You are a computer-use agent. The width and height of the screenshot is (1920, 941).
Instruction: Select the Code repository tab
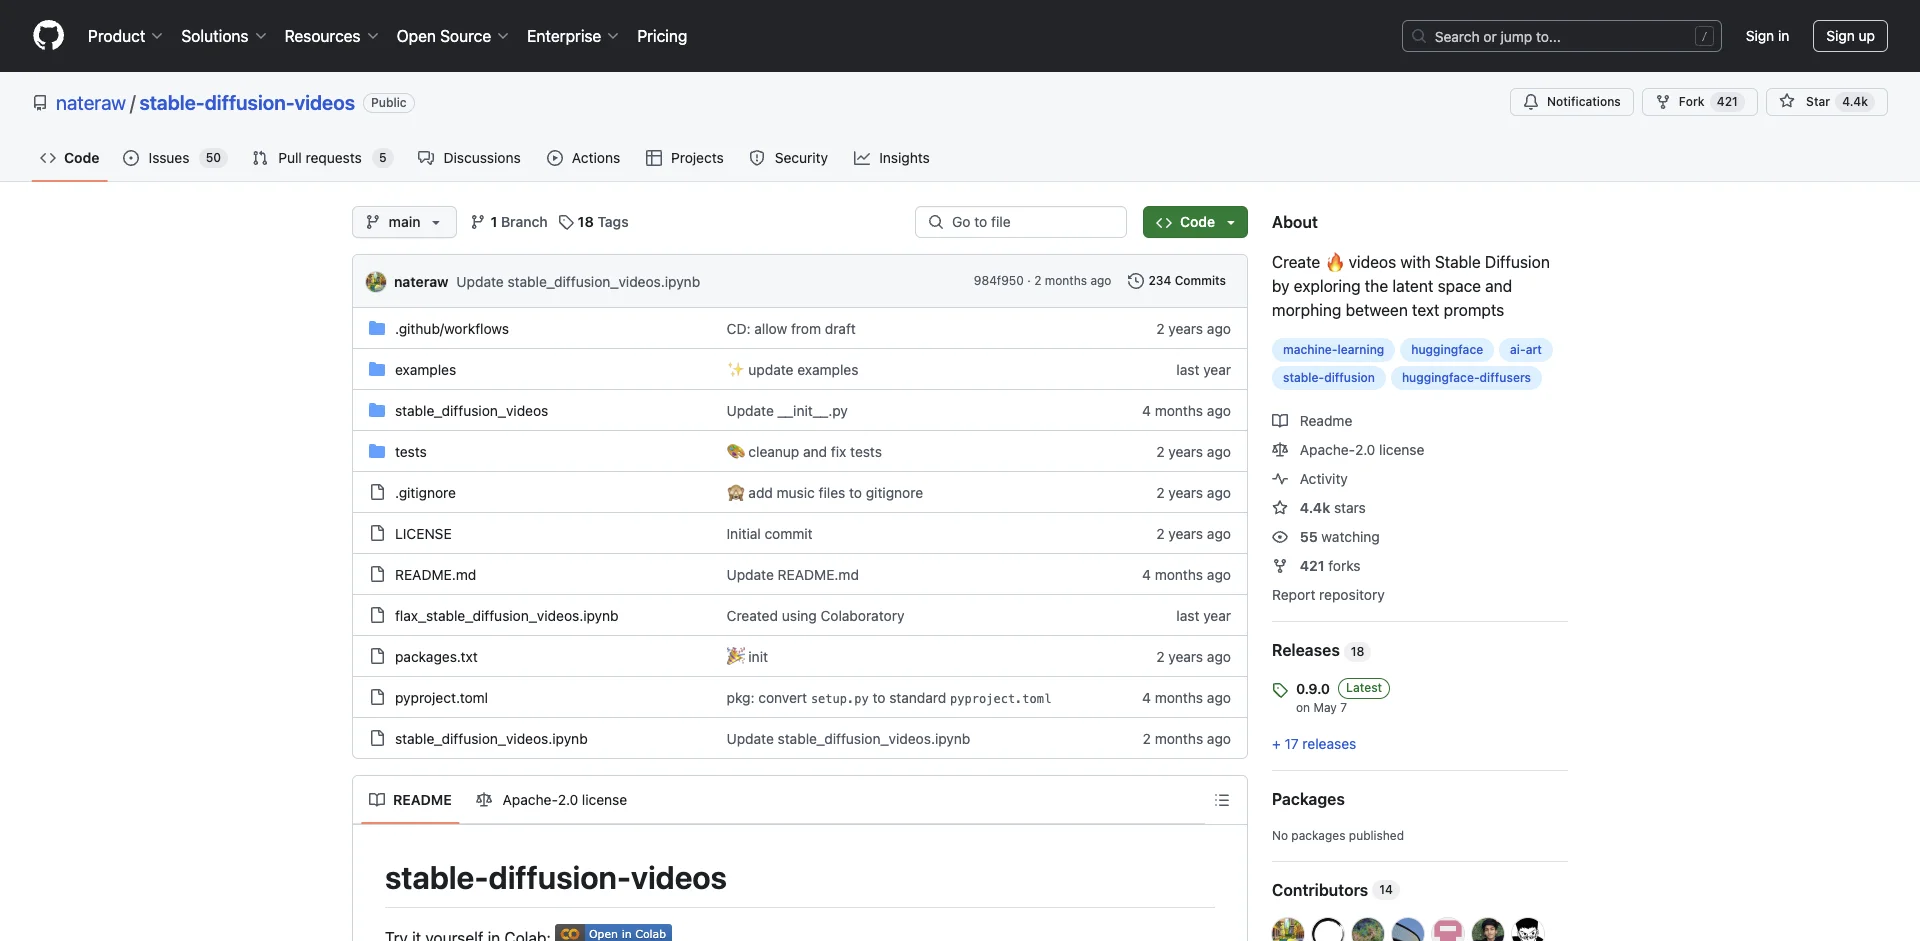[70, 158]
